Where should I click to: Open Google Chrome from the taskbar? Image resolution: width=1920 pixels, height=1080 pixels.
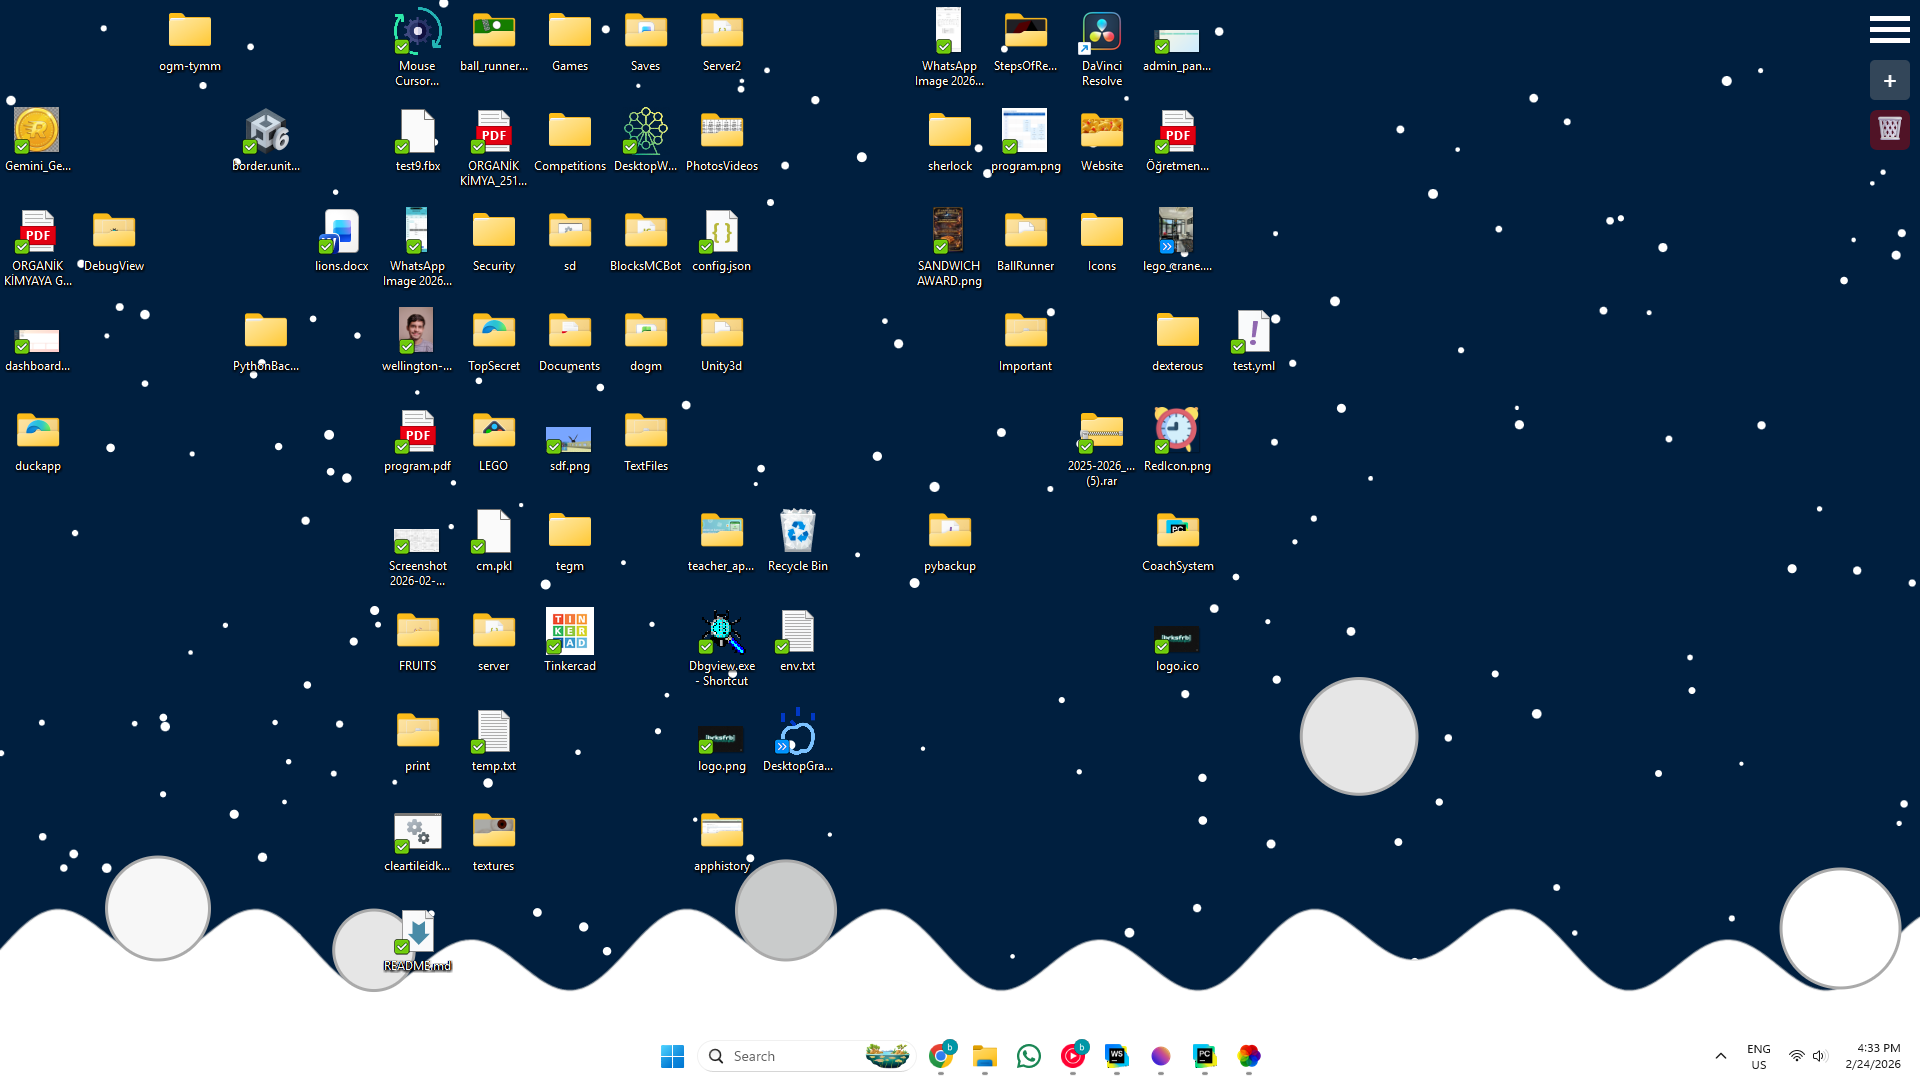click(x=940, y=1056)
